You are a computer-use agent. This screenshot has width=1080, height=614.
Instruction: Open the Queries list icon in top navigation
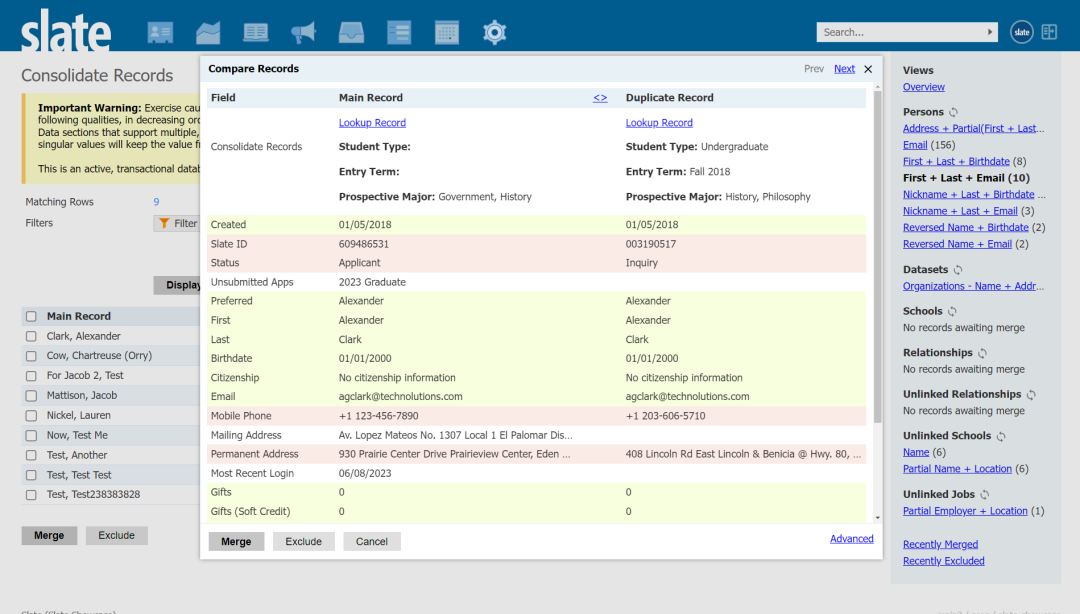click(399, 32)
